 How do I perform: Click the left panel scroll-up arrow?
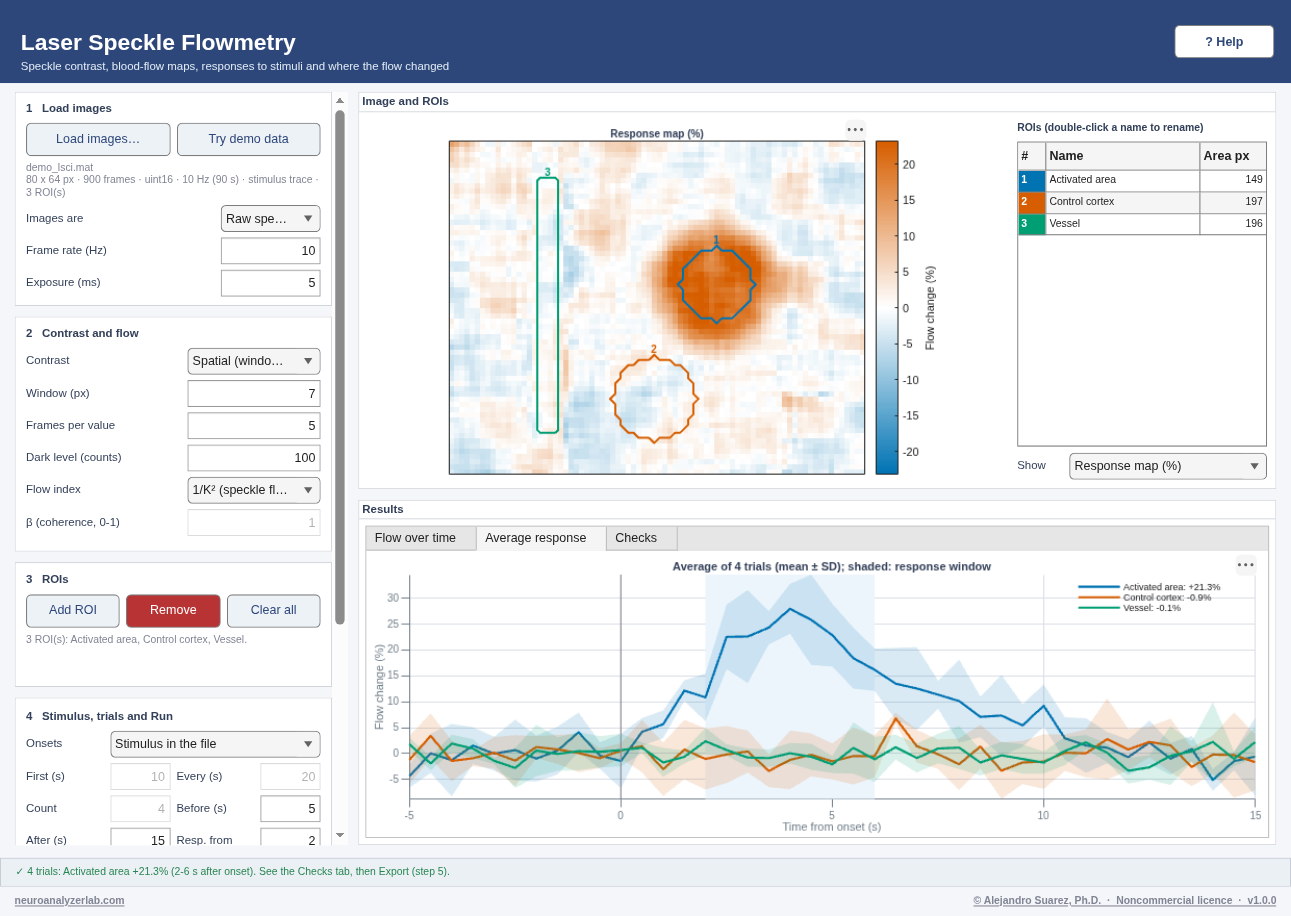pyautogui.click(x=340, y=100)
